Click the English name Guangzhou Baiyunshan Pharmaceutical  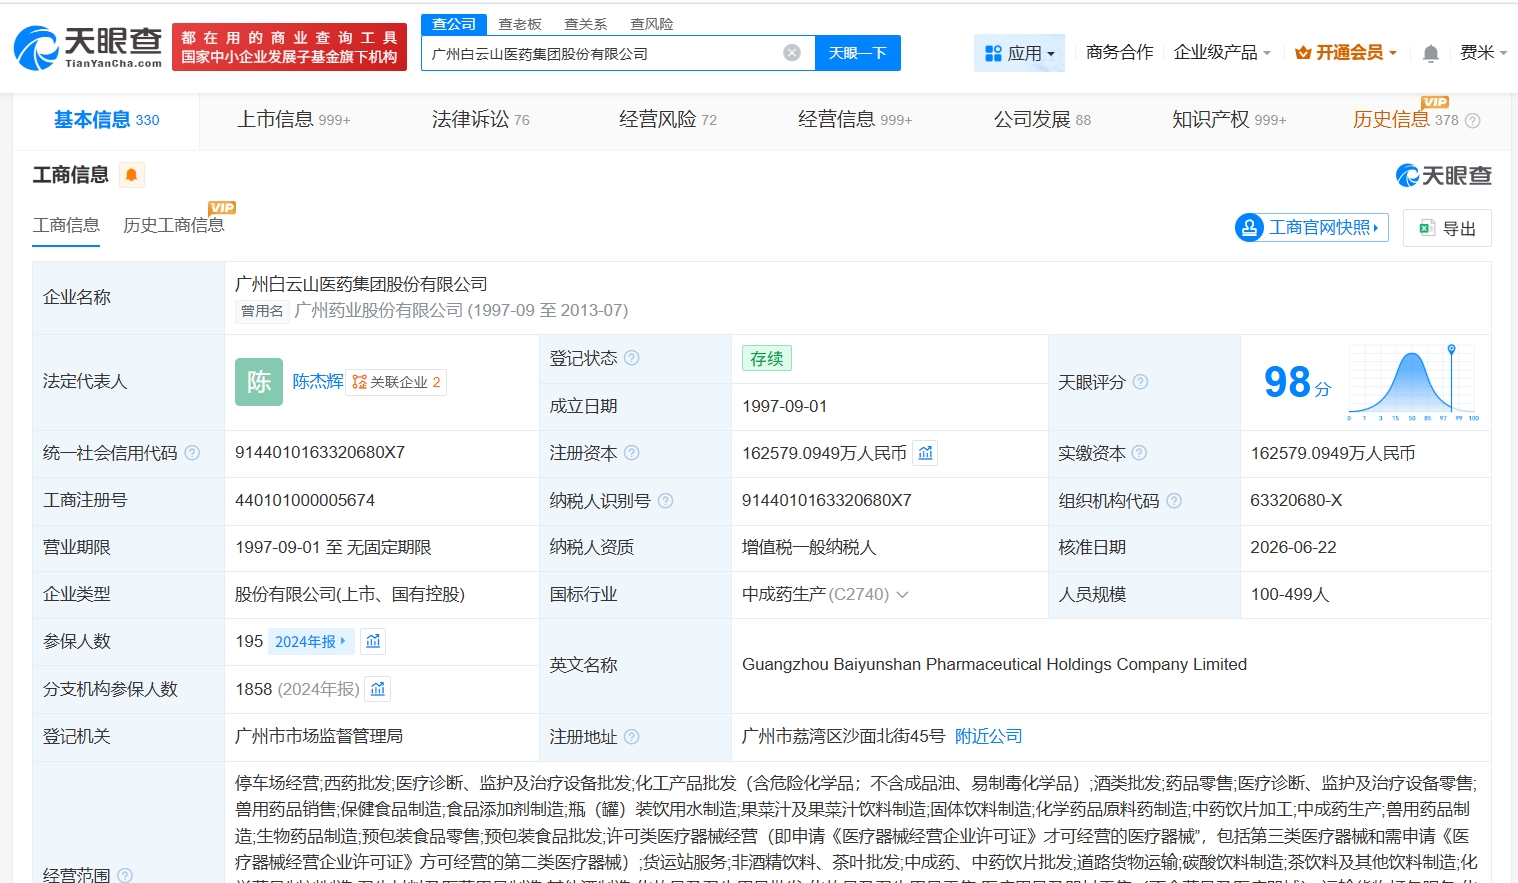tap(994, 665)
